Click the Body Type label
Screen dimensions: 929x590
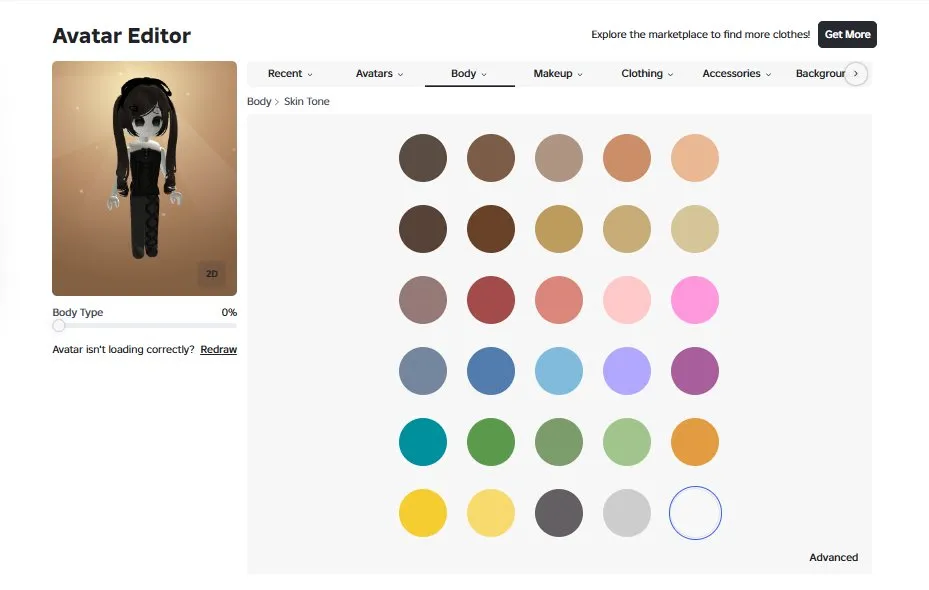[78, 312]
